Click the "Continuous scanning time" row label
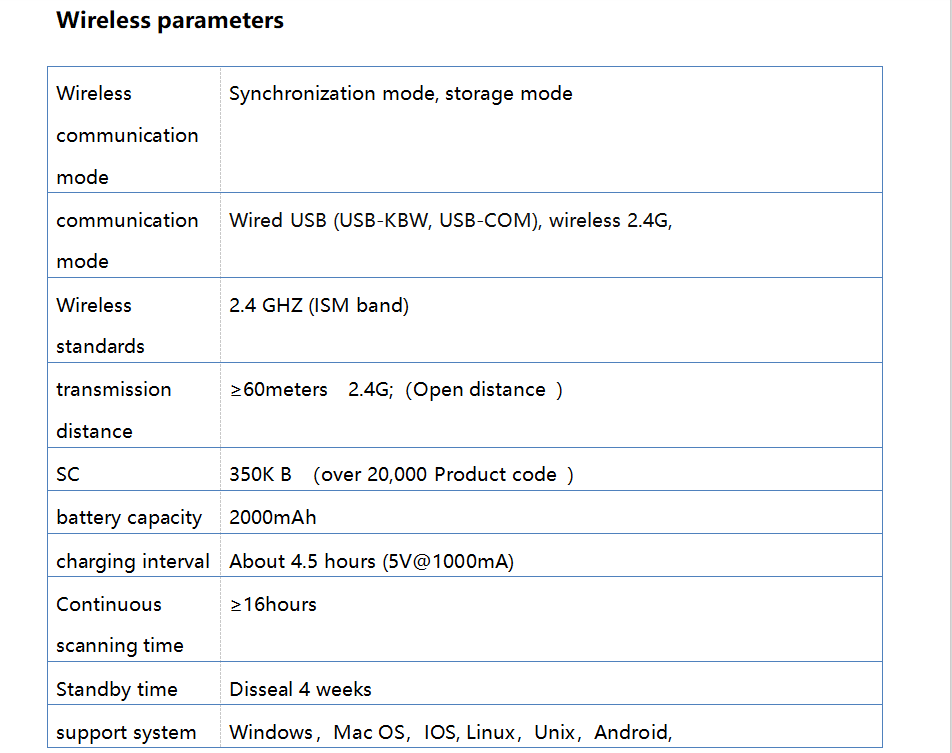Screen dimensions: 952x753 pos(118,625)
